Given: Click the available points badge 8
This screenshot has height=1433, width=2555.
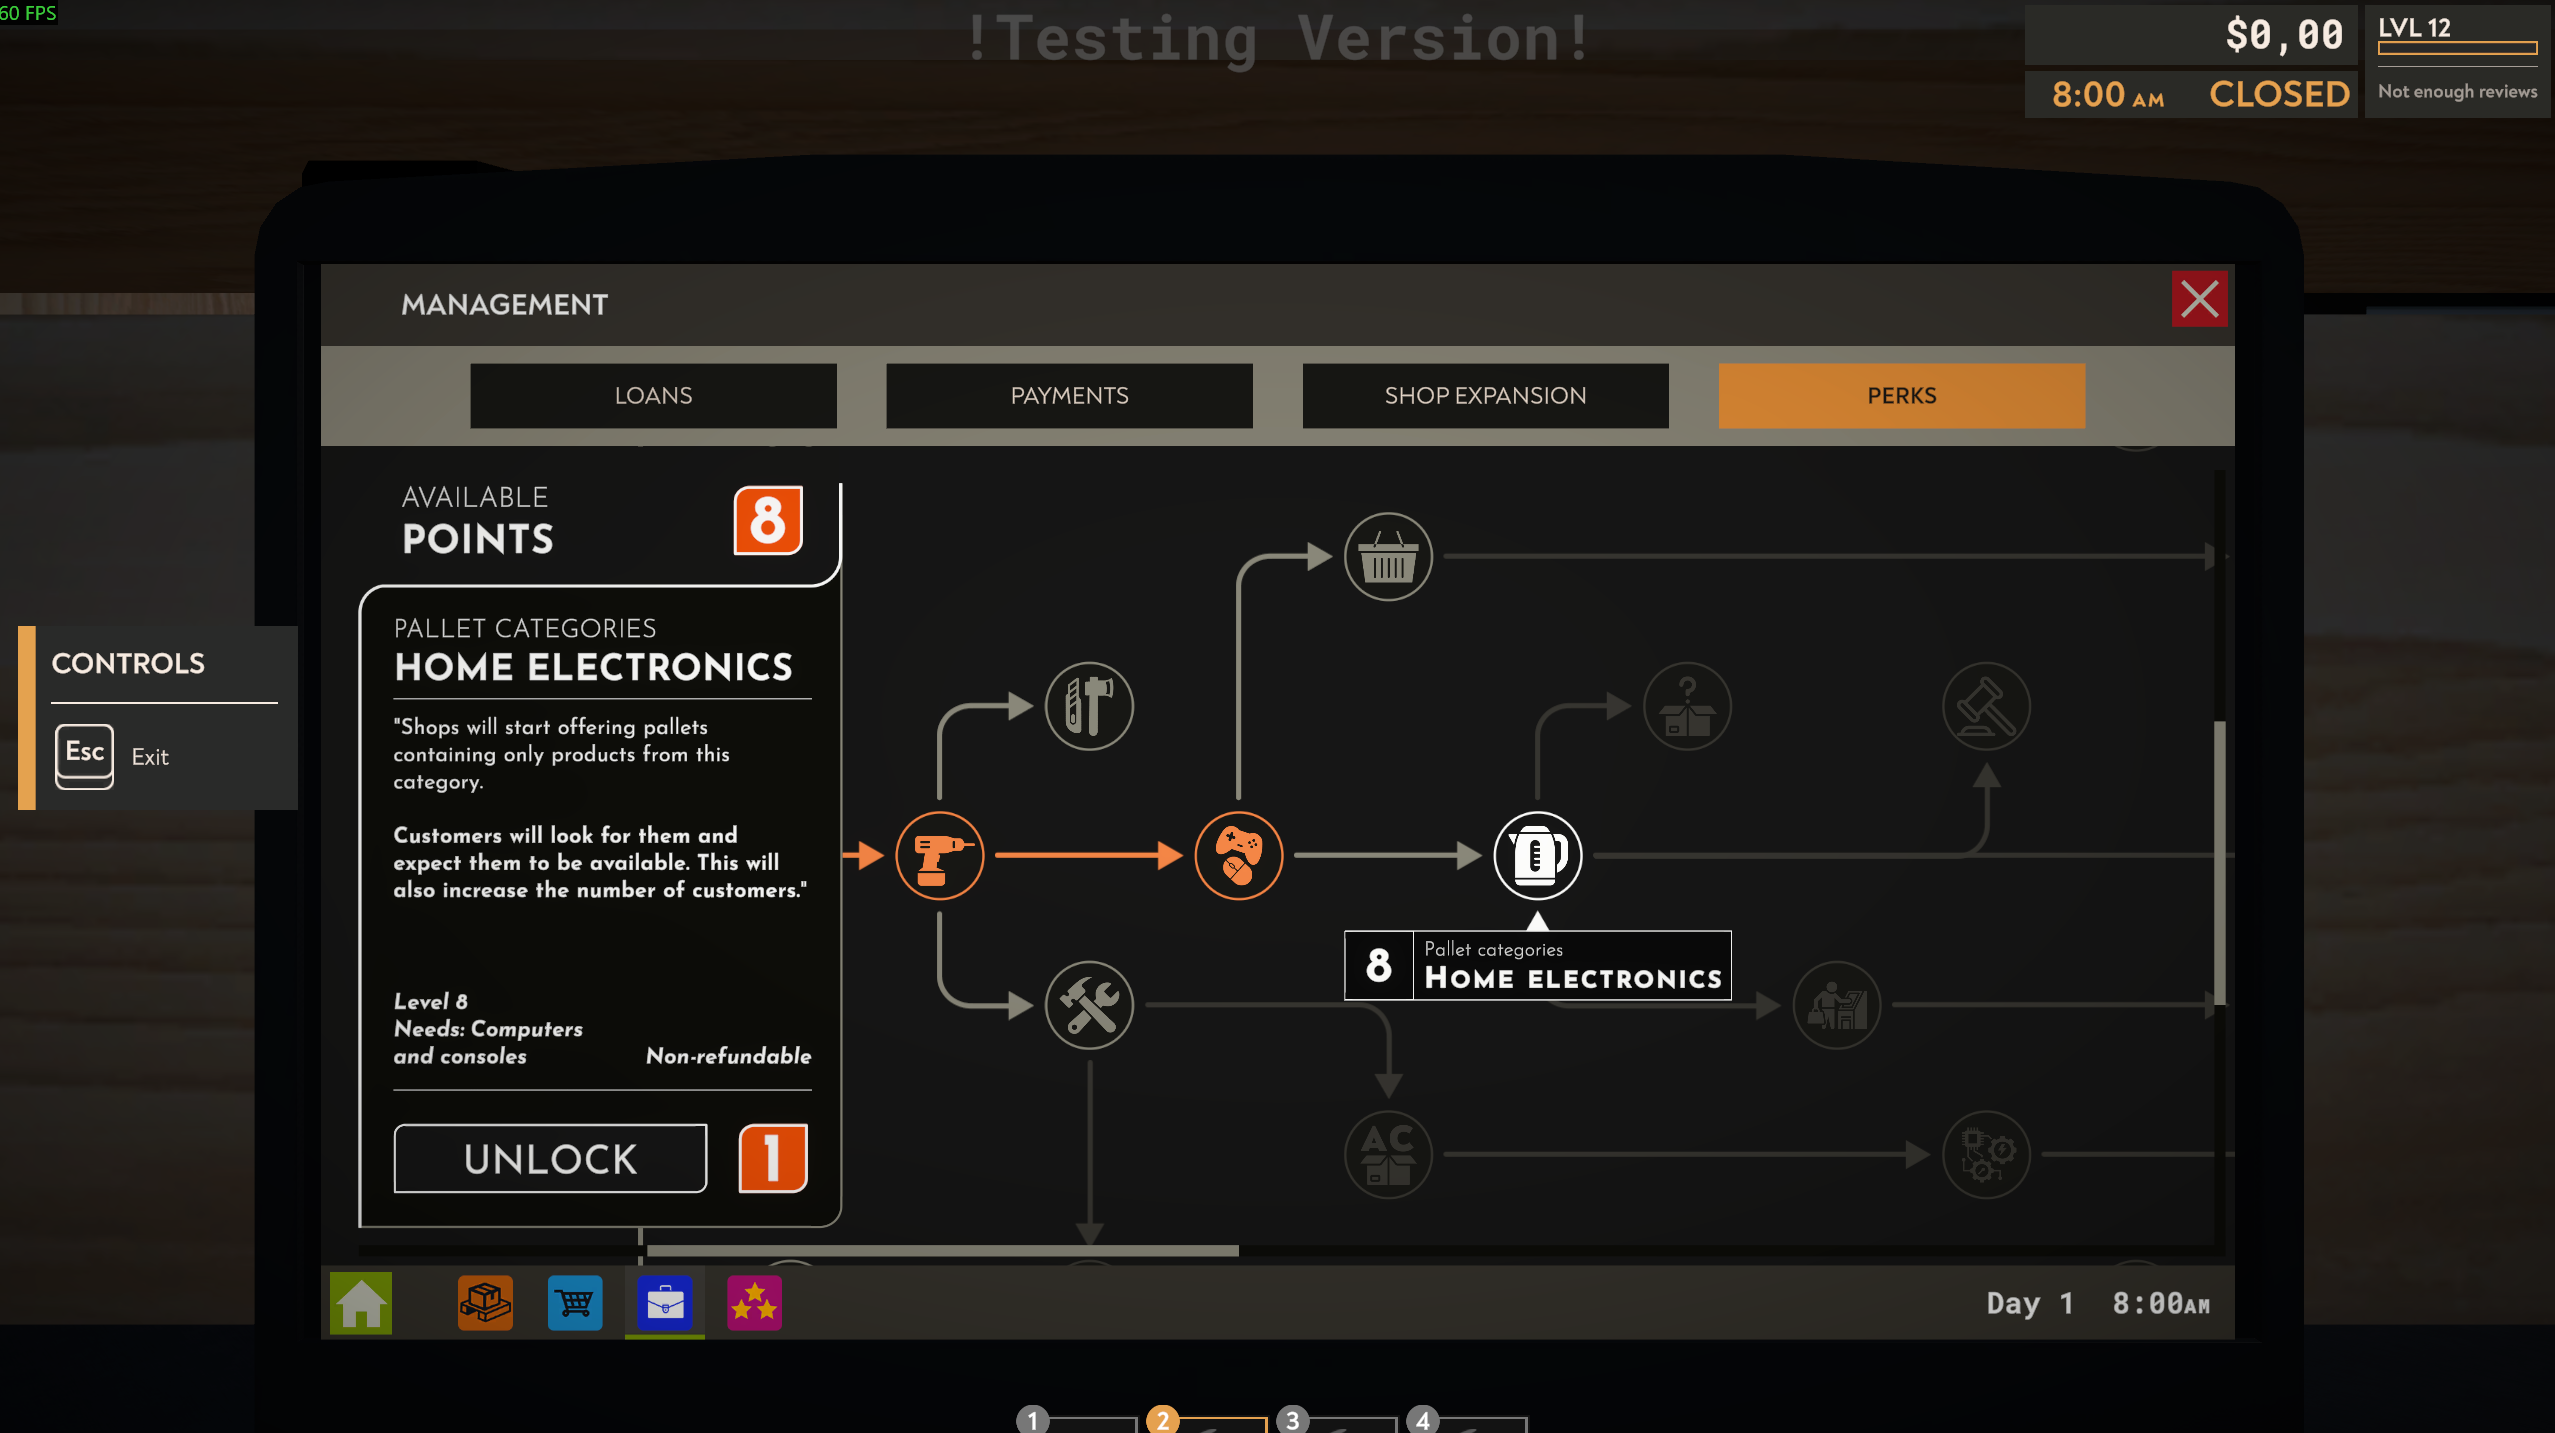Looking at the screenshot, I should click(768, 520).
